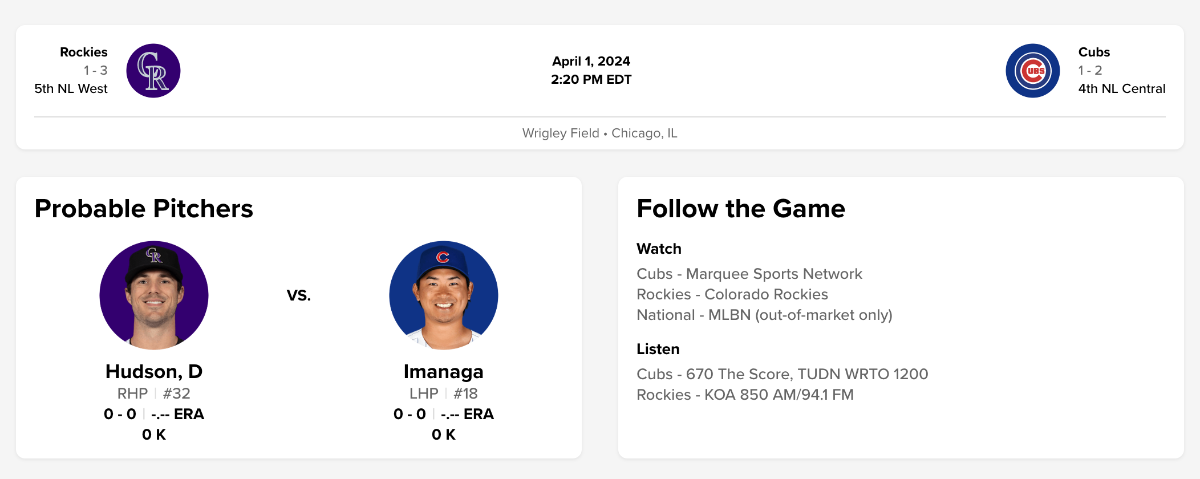Open D. Hudson's pitcher headshot

pyautogui.click(x=154, y=295)
